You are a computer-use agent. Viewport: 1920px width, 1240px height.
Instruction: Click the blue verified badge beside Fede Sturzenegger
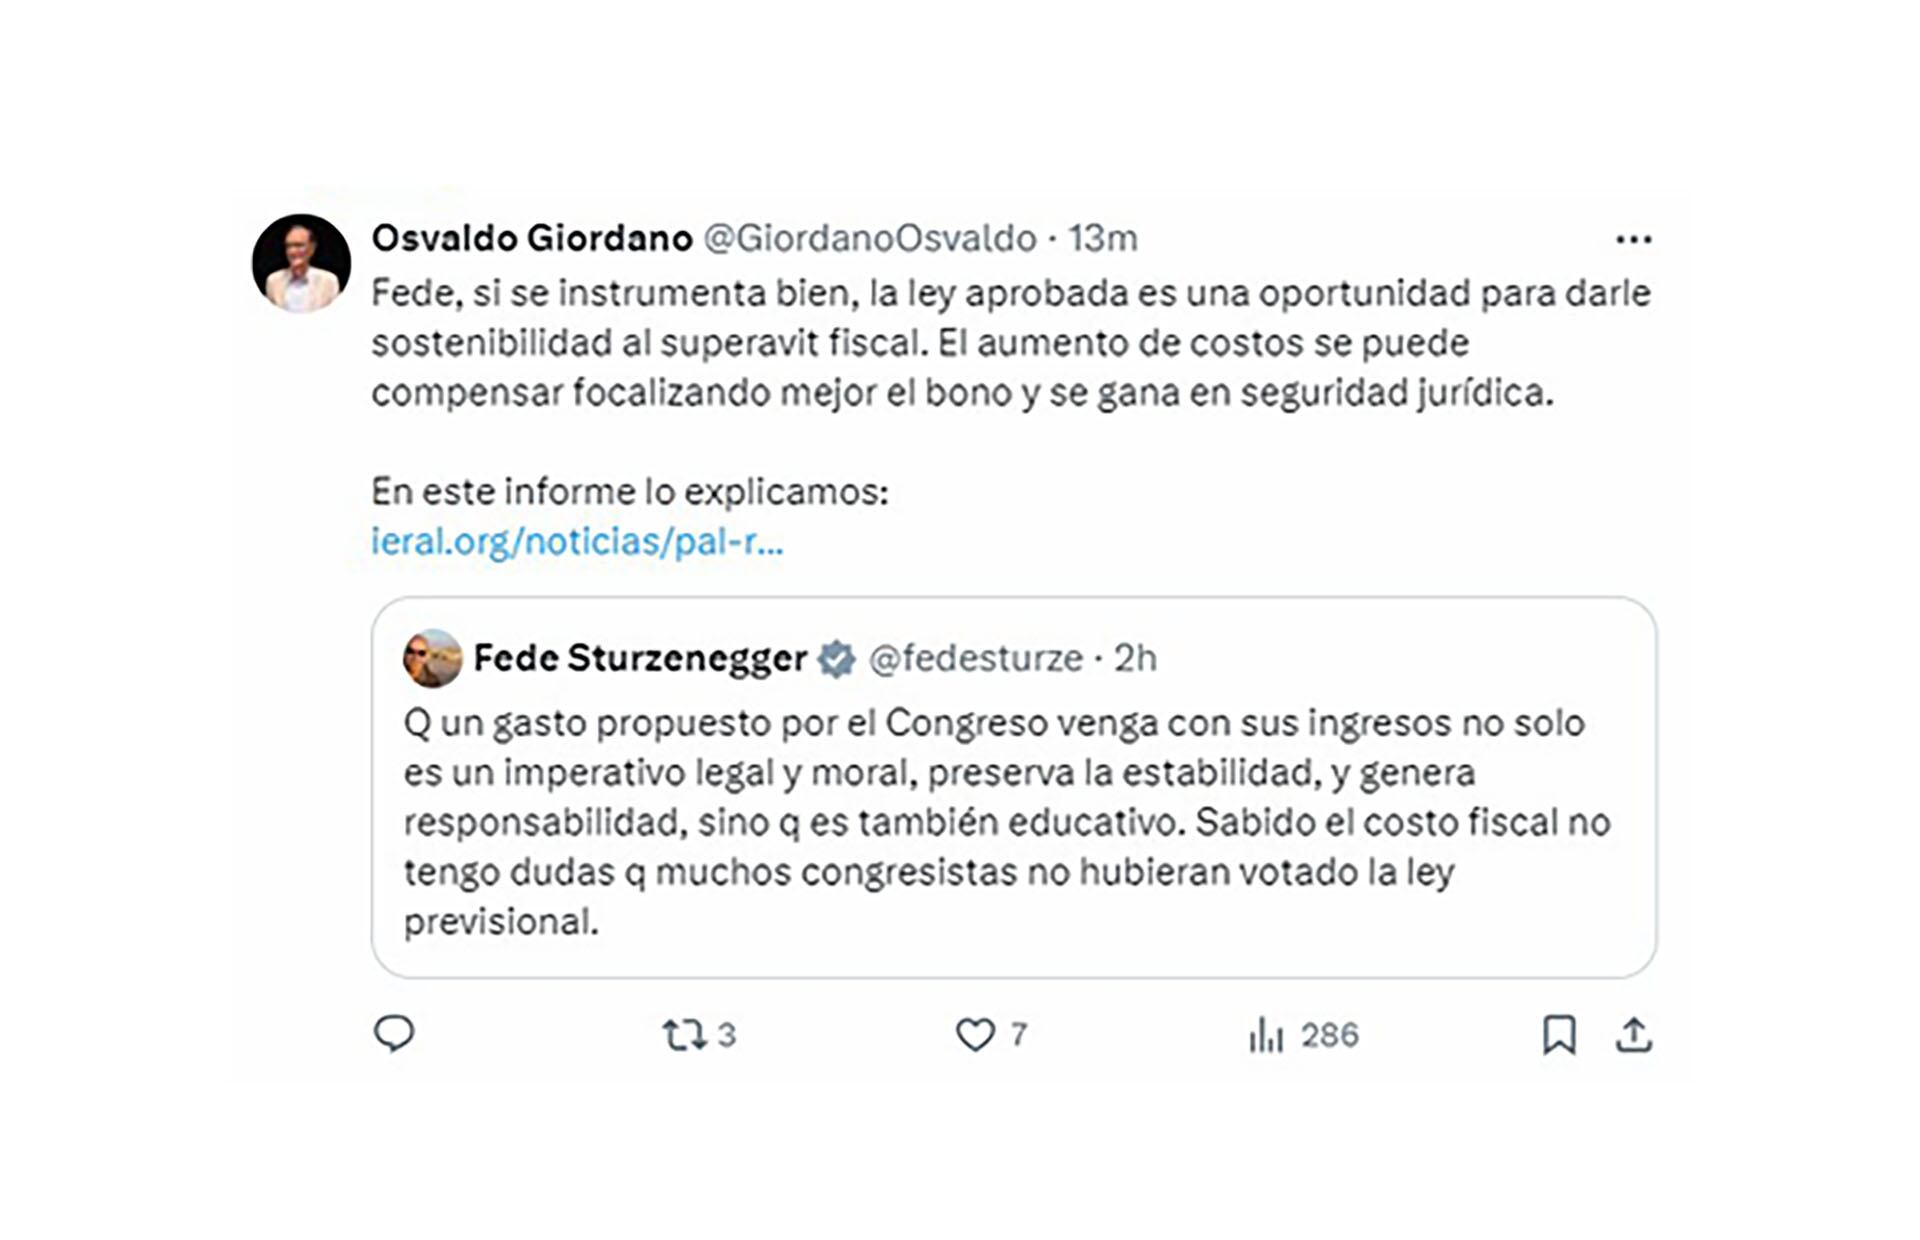[x=836, y=659]
